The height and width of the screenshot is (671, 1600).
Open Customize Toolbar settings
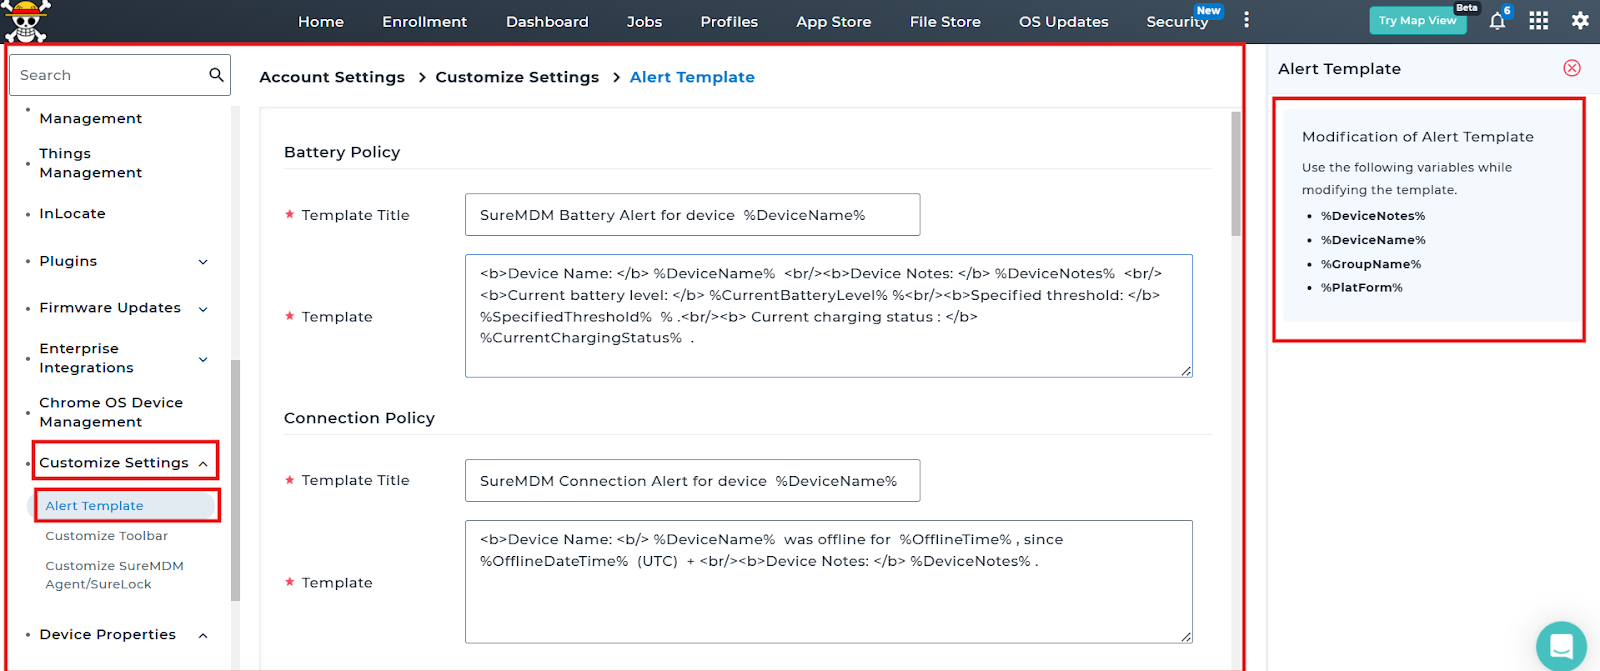tap(106, 536)
